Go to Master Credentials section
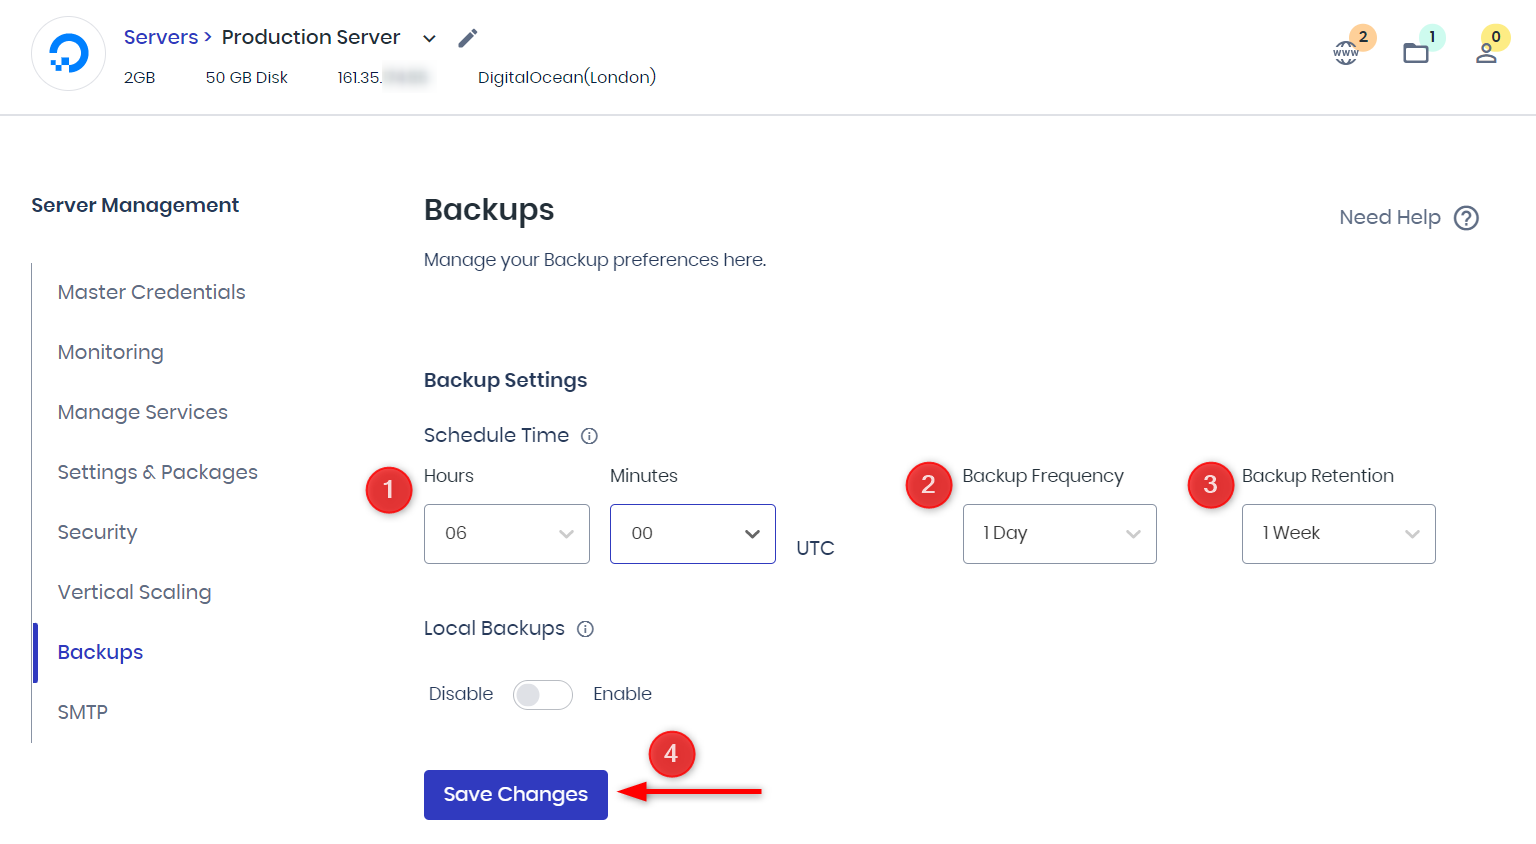The height and width of the screenshot is (844, 1536). [151, 292]
